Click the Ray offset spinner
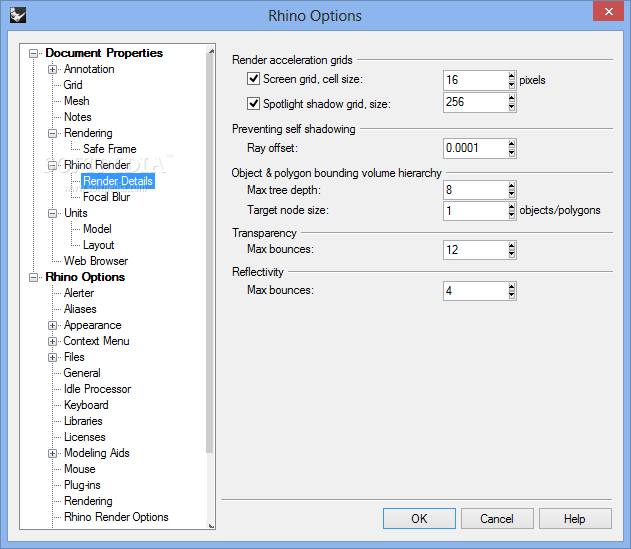631x549 pixels. tap(512, 148)
